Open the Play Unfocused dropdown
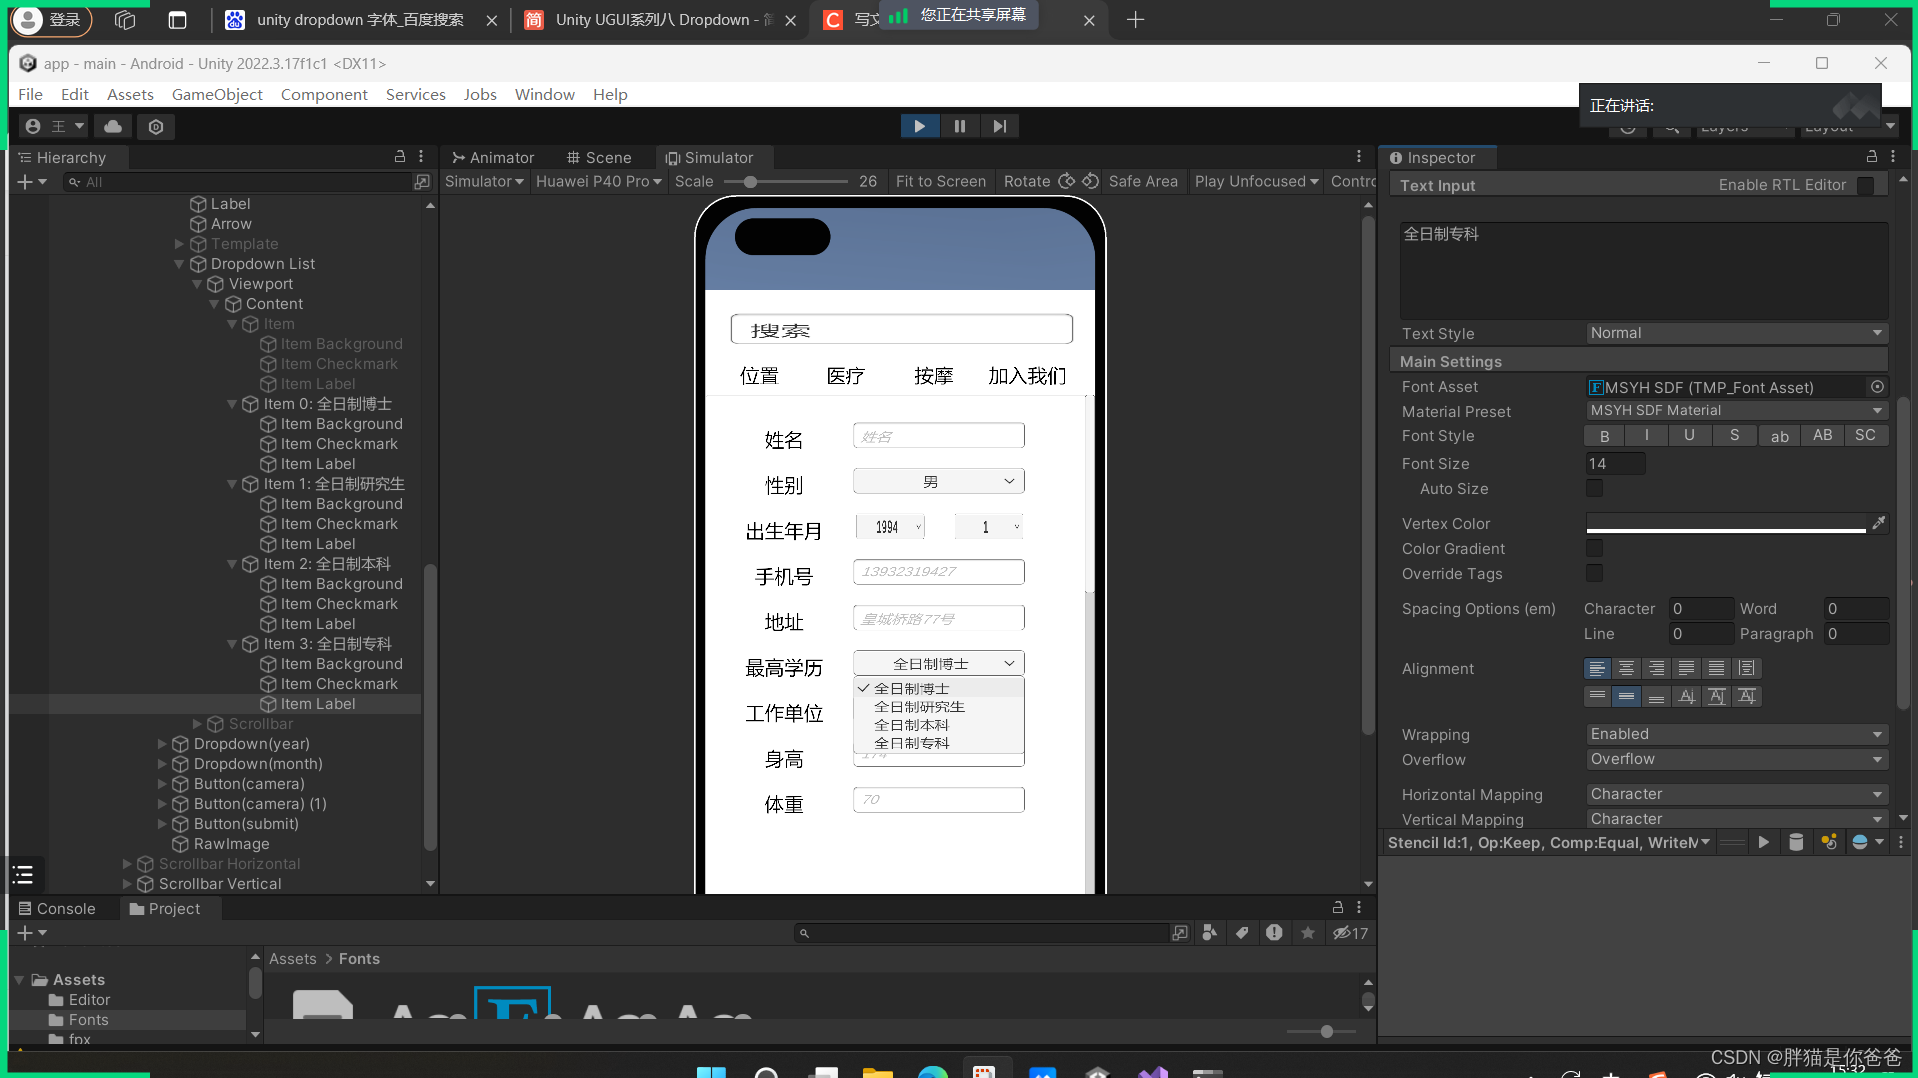The width and height of the screenshot is (1918, 1078). coord(1256,181)
